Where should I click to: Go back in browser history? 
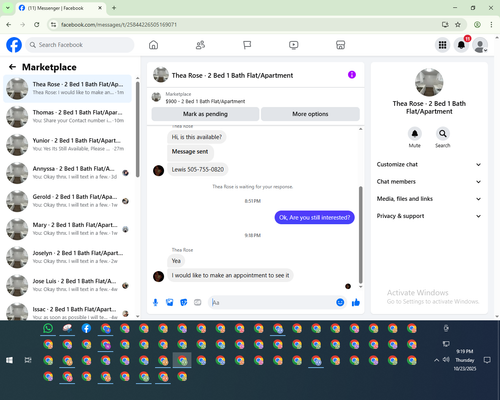point(9,25)
